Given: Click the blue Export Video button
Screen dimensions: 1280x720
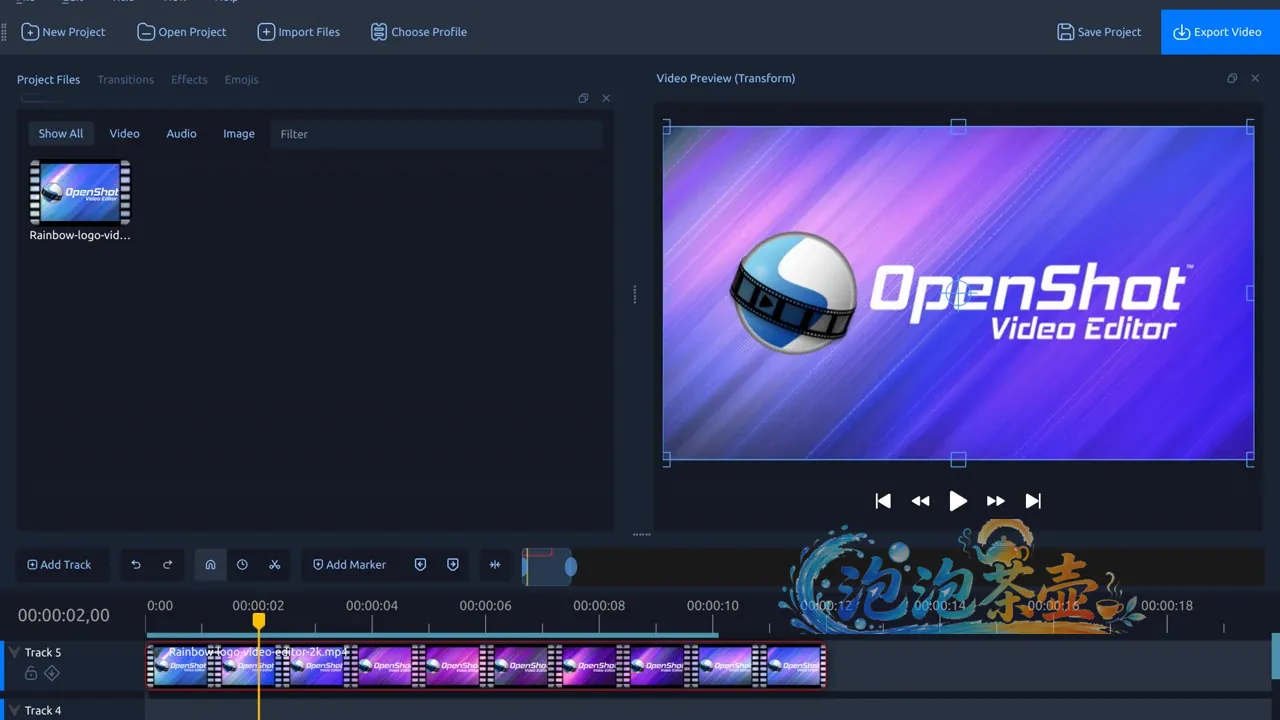Looking at the screenshot, I should 1220,32.
